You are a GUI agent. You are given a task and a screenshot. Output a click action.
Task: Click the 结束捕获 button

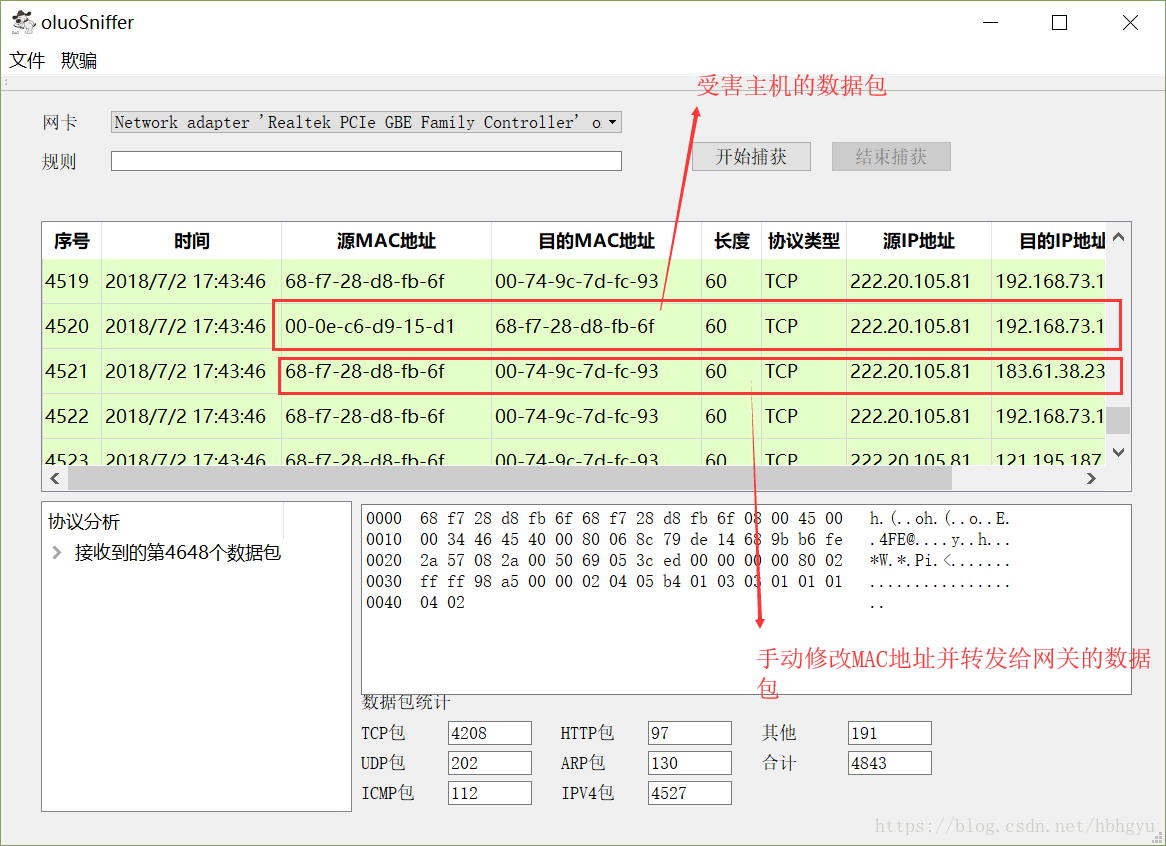pyautogui.click(x=891, y=157)
